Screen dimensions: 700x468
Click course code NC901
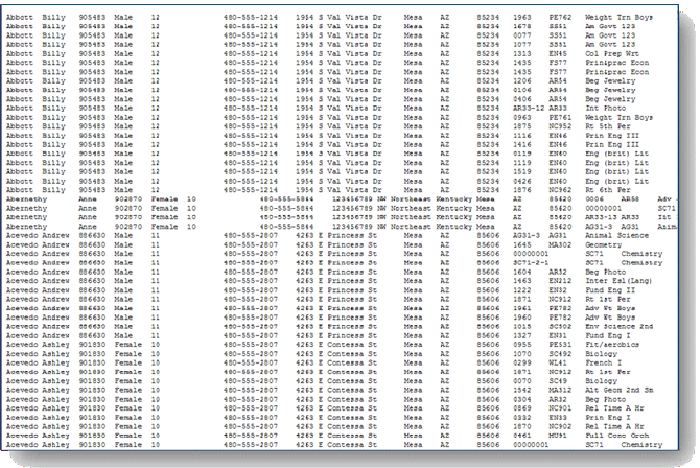tap(560, 408)
